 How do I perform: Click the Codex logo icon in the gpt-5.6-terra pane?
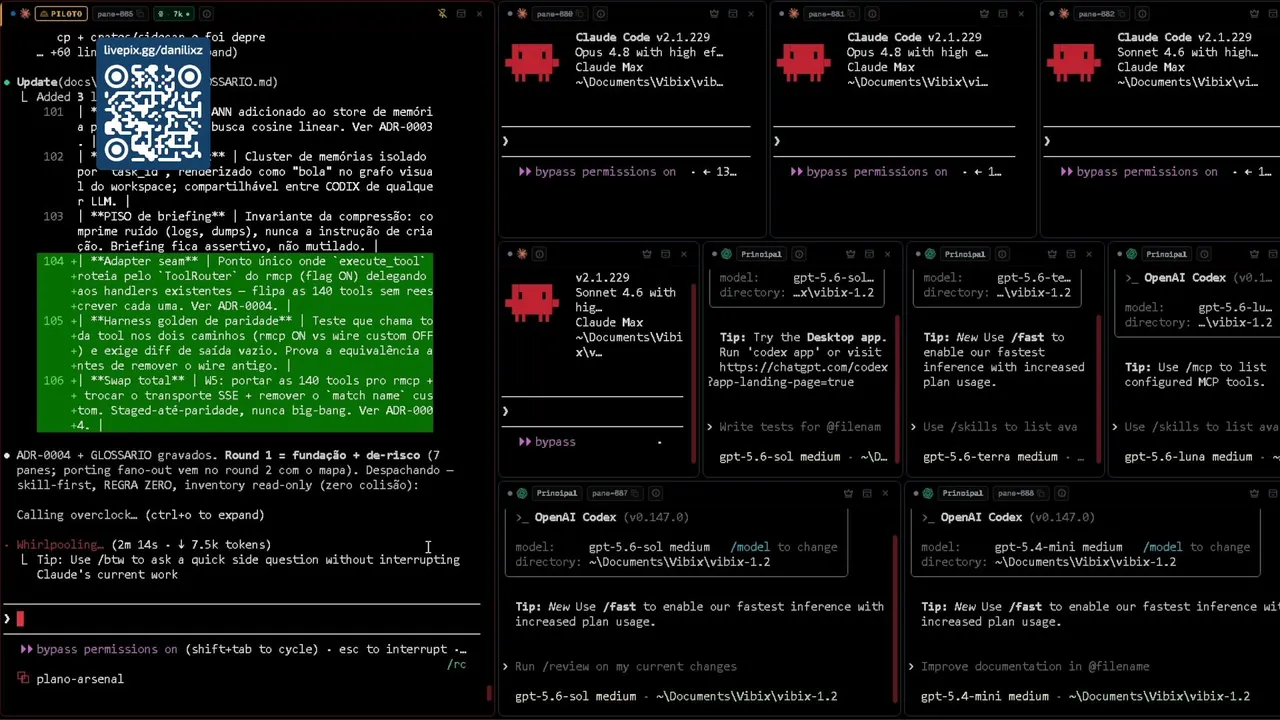[x=931, y=254]
